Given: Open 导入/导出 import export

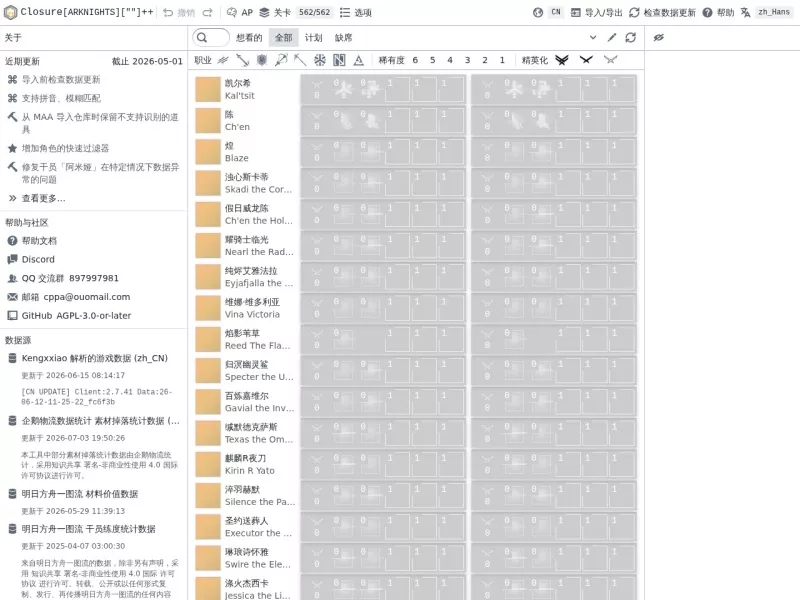Looking at the screenshot, I should (596, 13).
